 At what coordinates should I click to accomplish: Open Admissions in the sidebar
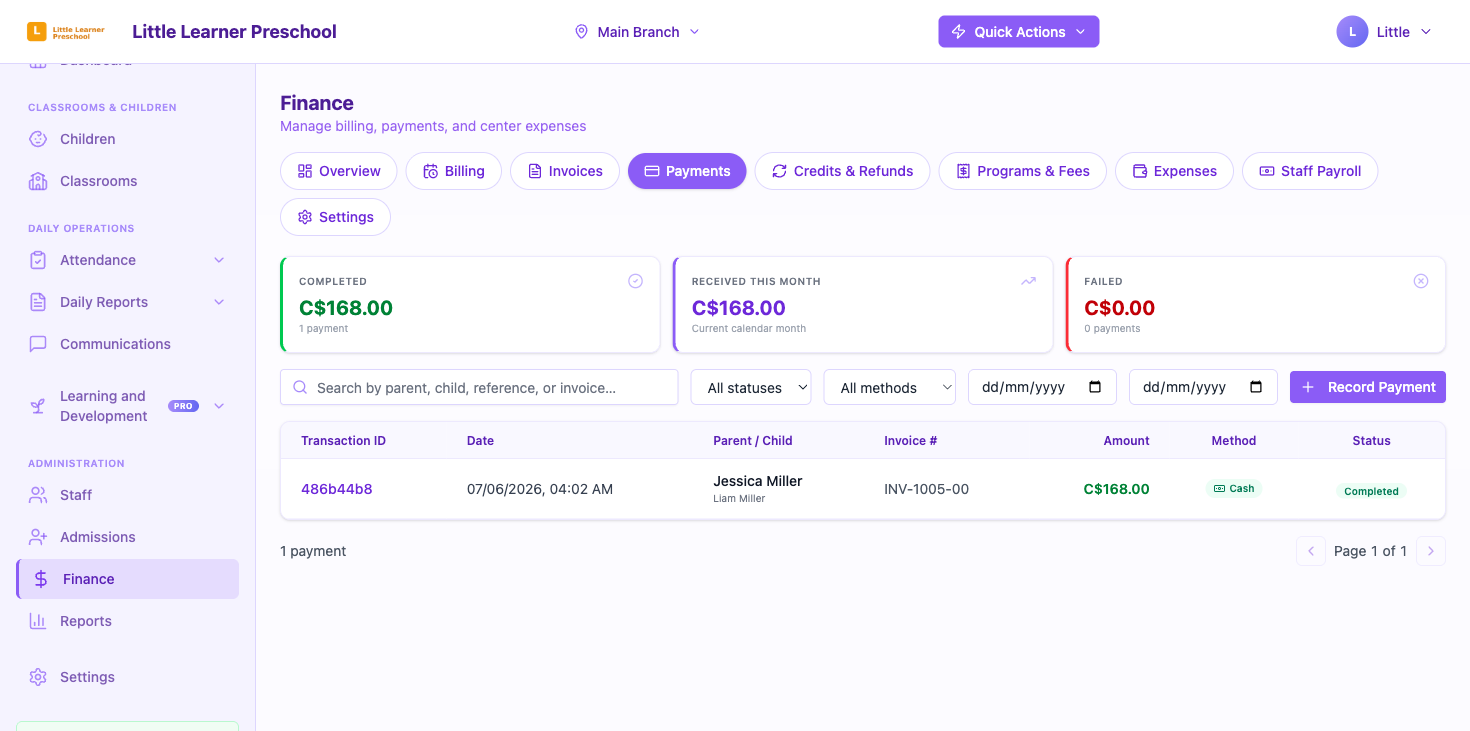[x=127, y=537]
